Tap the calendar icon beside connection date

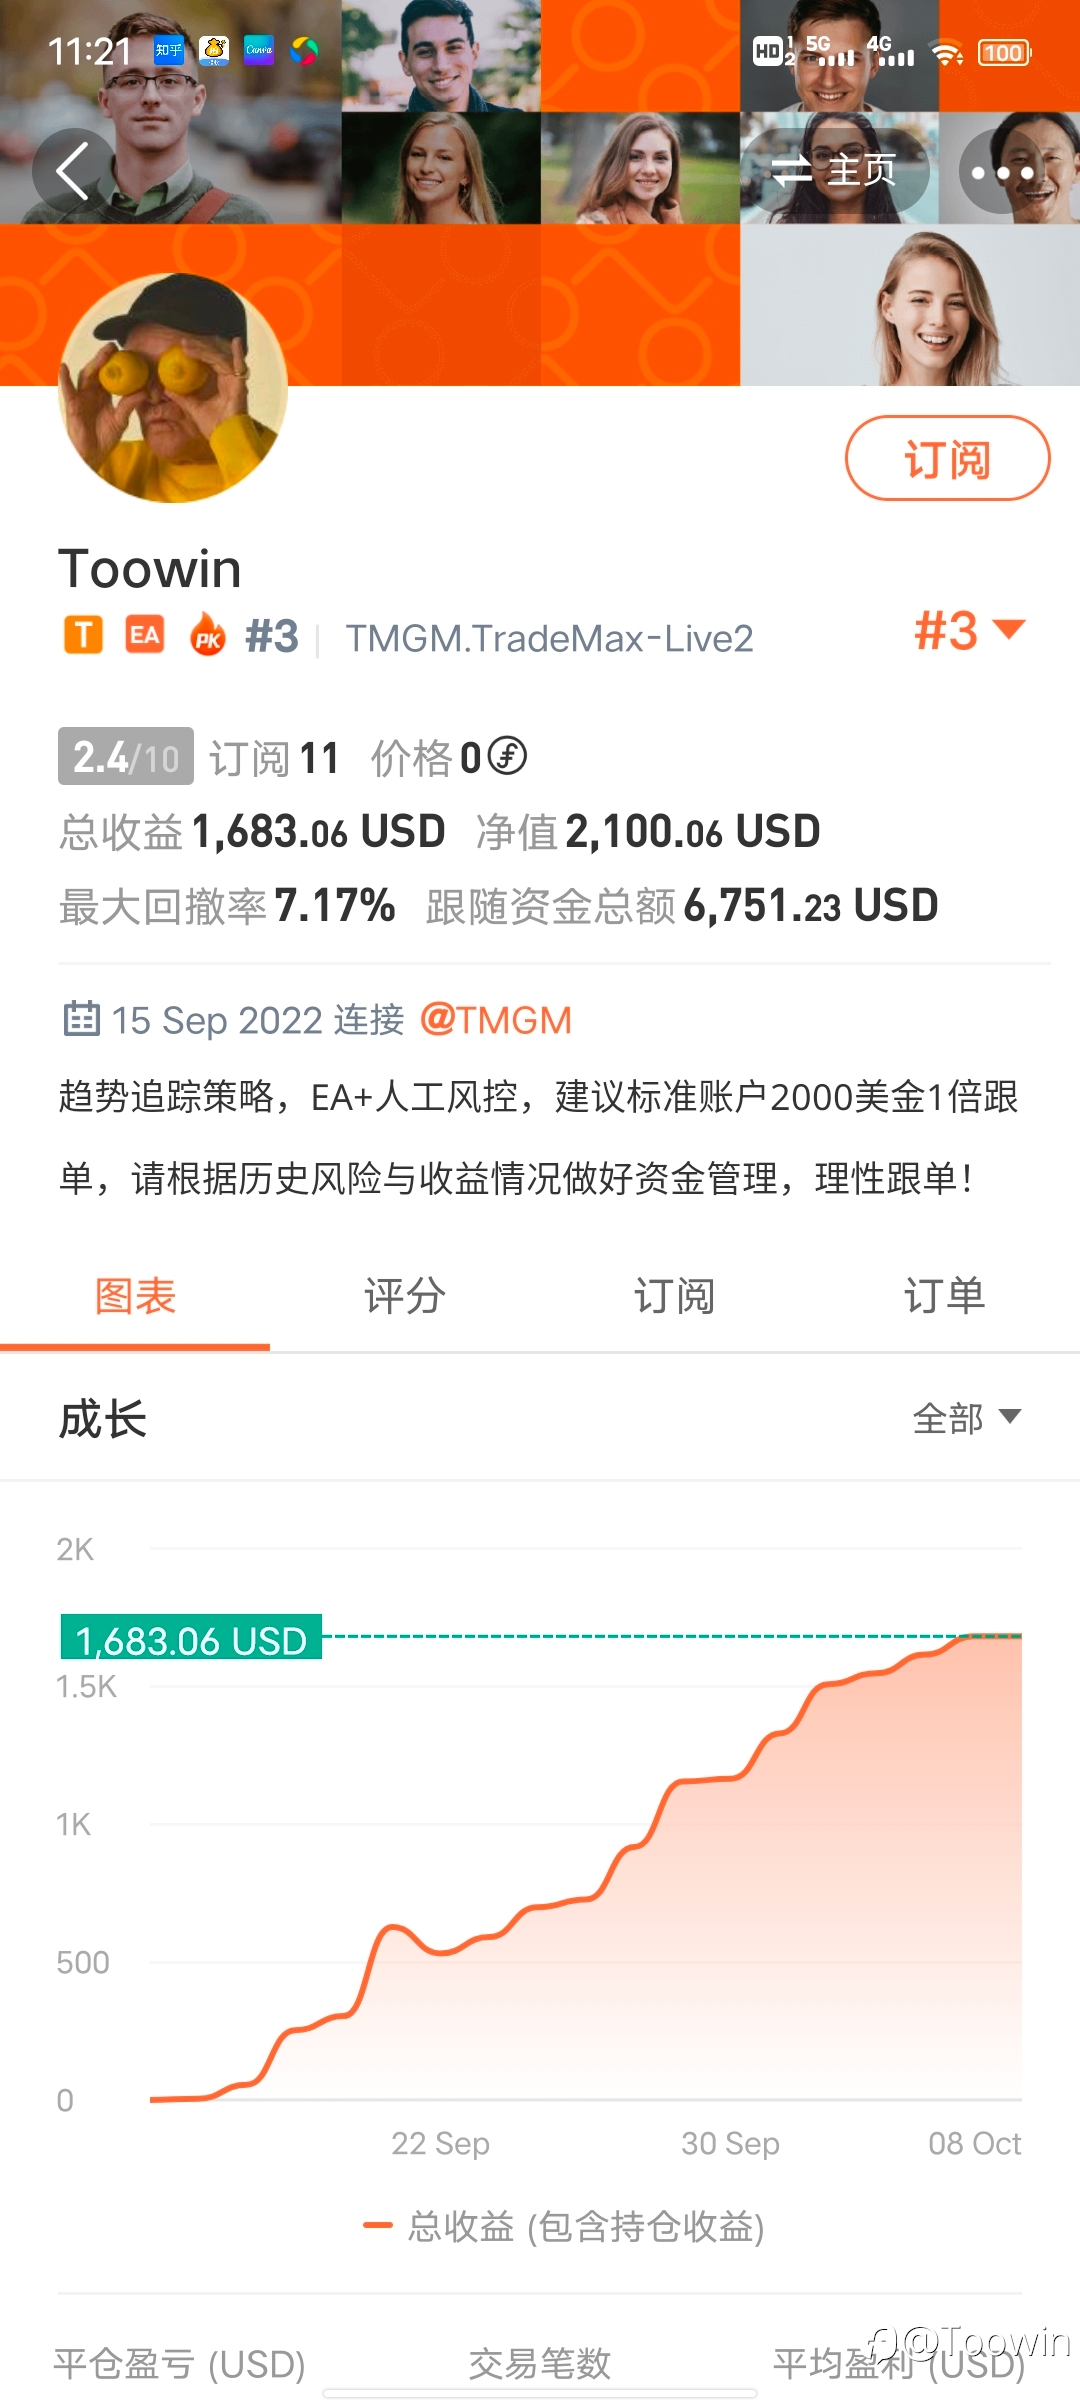pos(81,1019)
